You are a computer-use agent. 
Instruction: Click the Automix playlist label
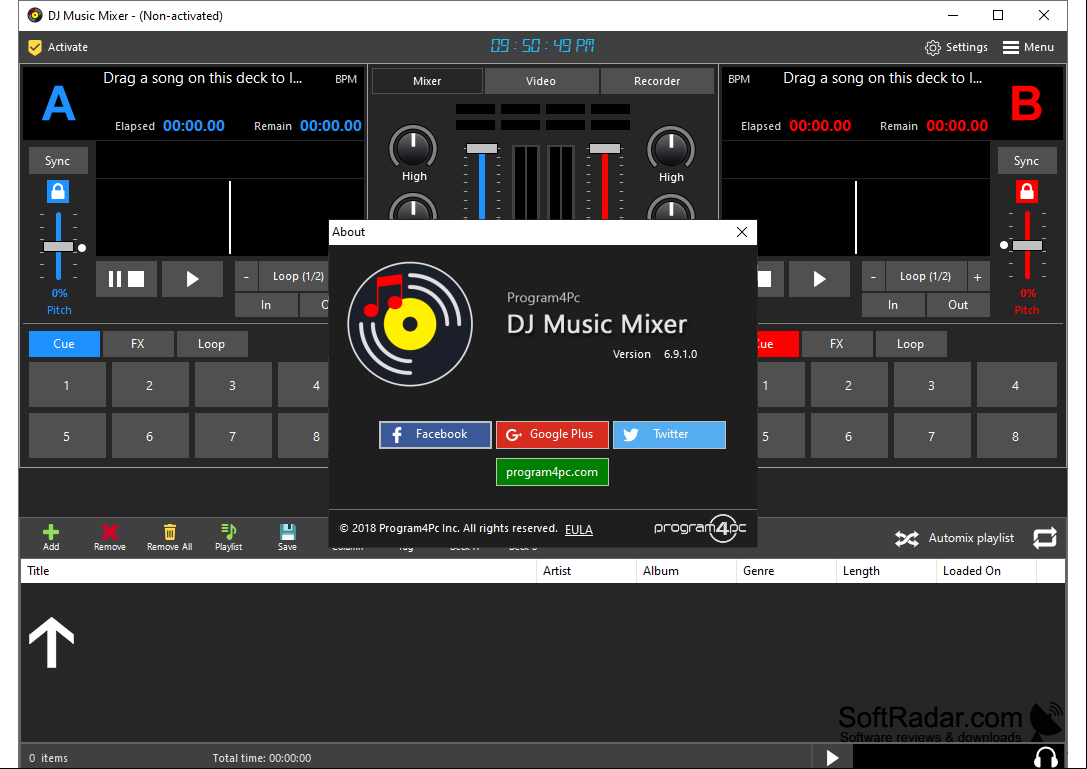971,538
